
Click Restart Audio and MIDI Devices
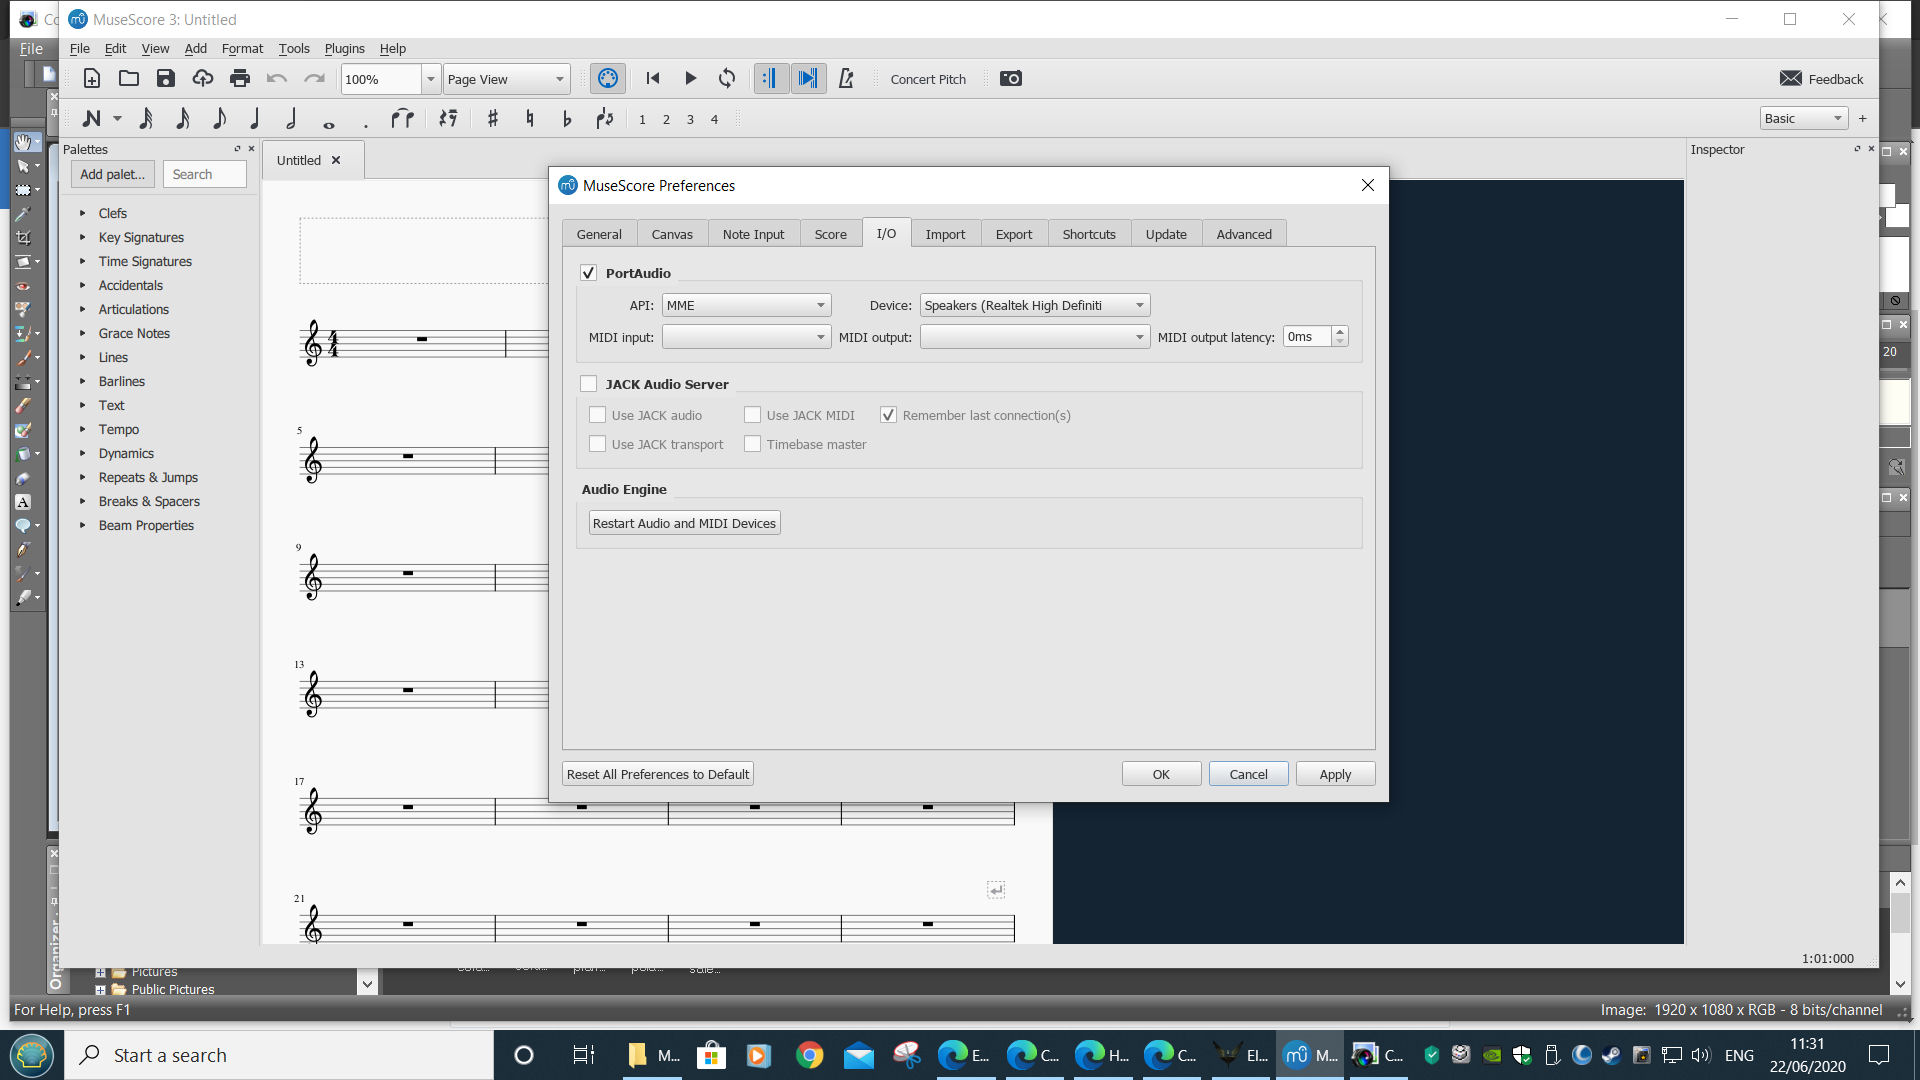click(x=684, y=523)
